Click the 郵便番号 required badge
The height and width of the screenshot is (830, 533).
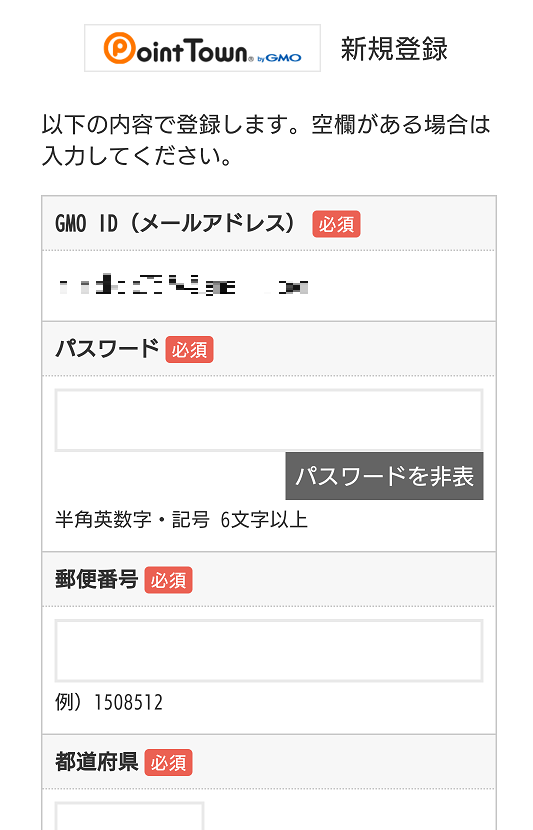168,580
